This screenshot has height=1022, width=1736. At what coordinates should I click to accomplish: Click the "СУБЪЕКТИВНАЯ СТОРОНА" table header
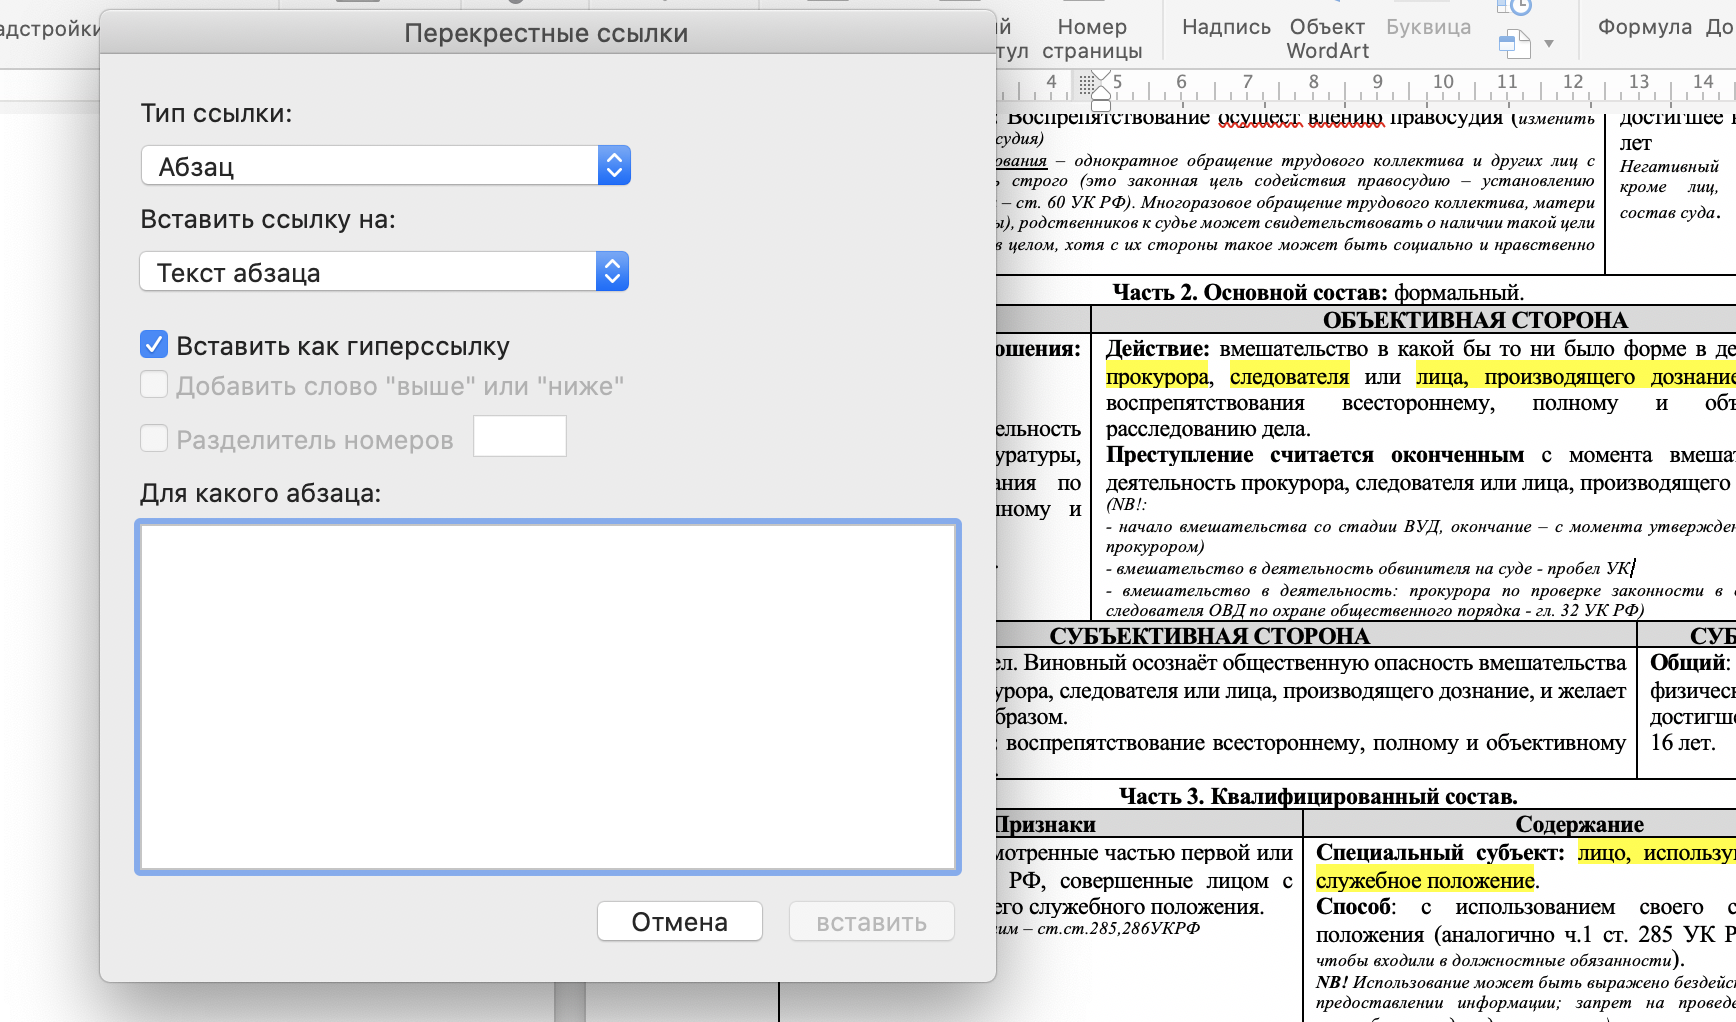coord(1209,636)
